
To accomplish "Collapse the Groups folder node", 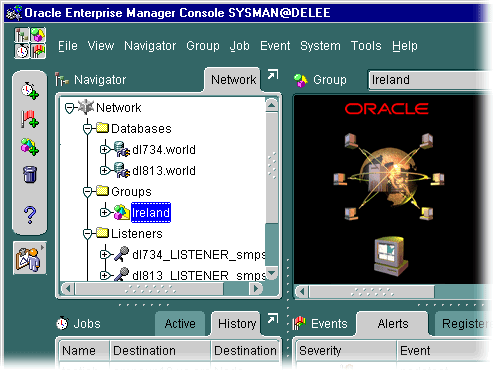I will 88,192.
